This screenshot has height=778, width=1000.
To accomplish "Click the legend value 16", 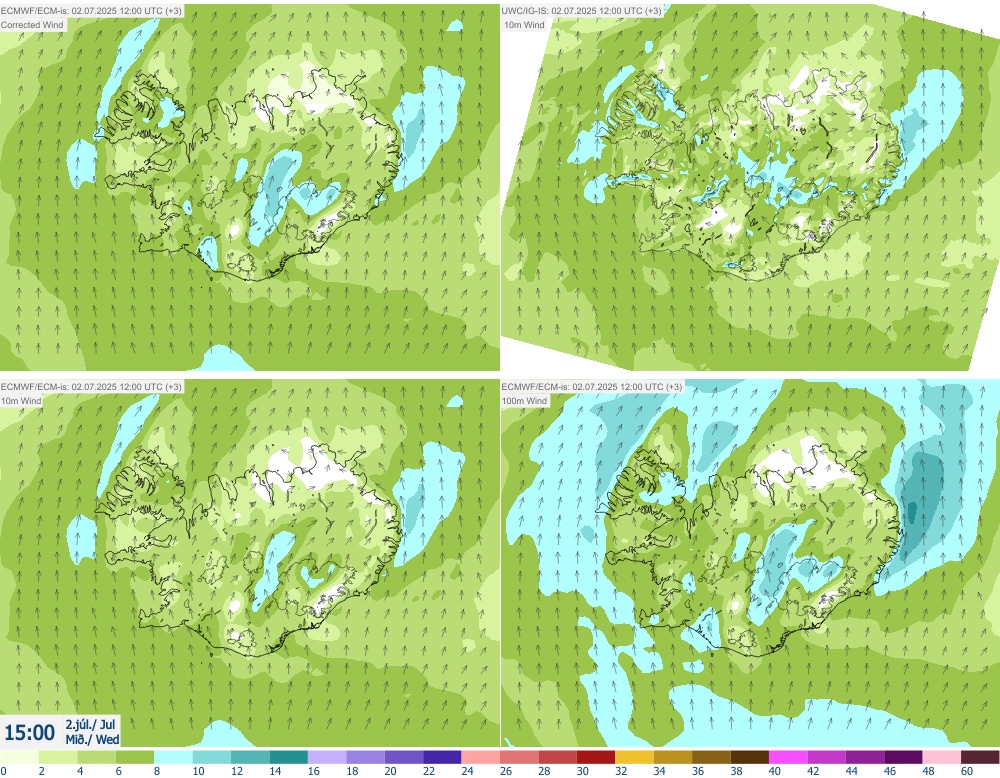I will (x=314, y=771).
